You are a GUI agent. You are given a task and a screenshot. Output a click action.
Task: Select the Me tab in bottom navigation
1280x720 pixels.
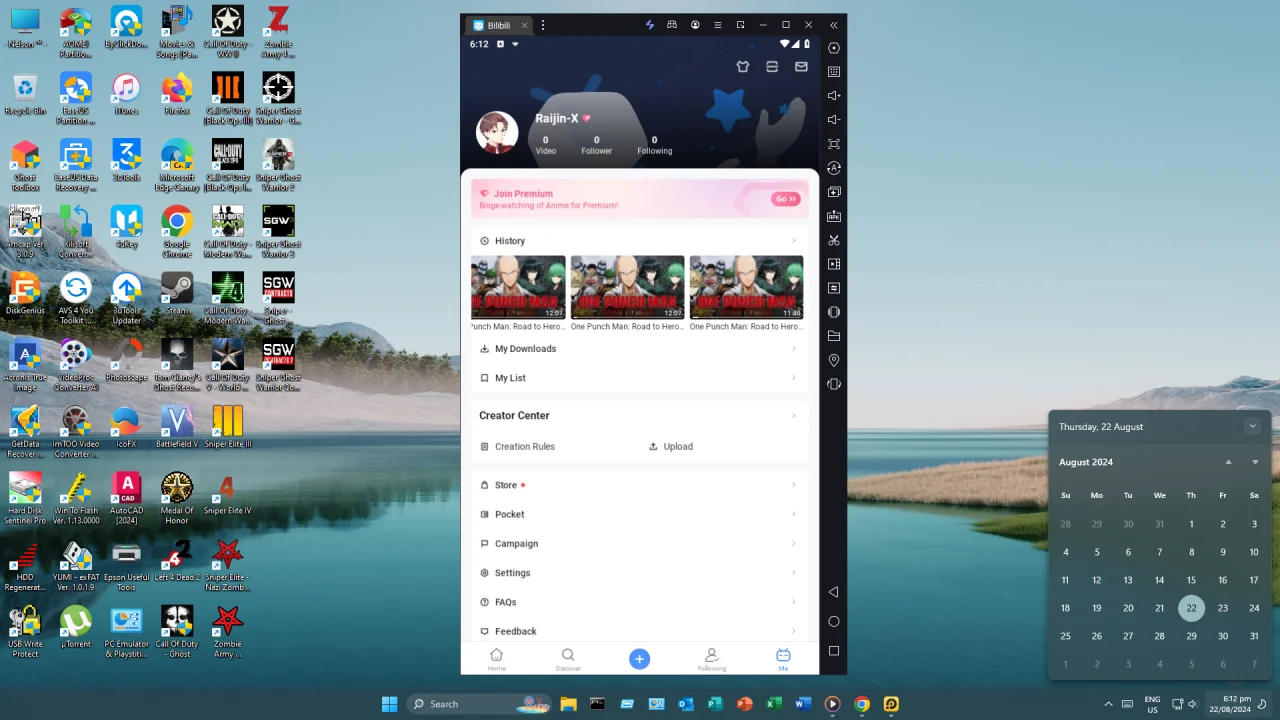783,659
